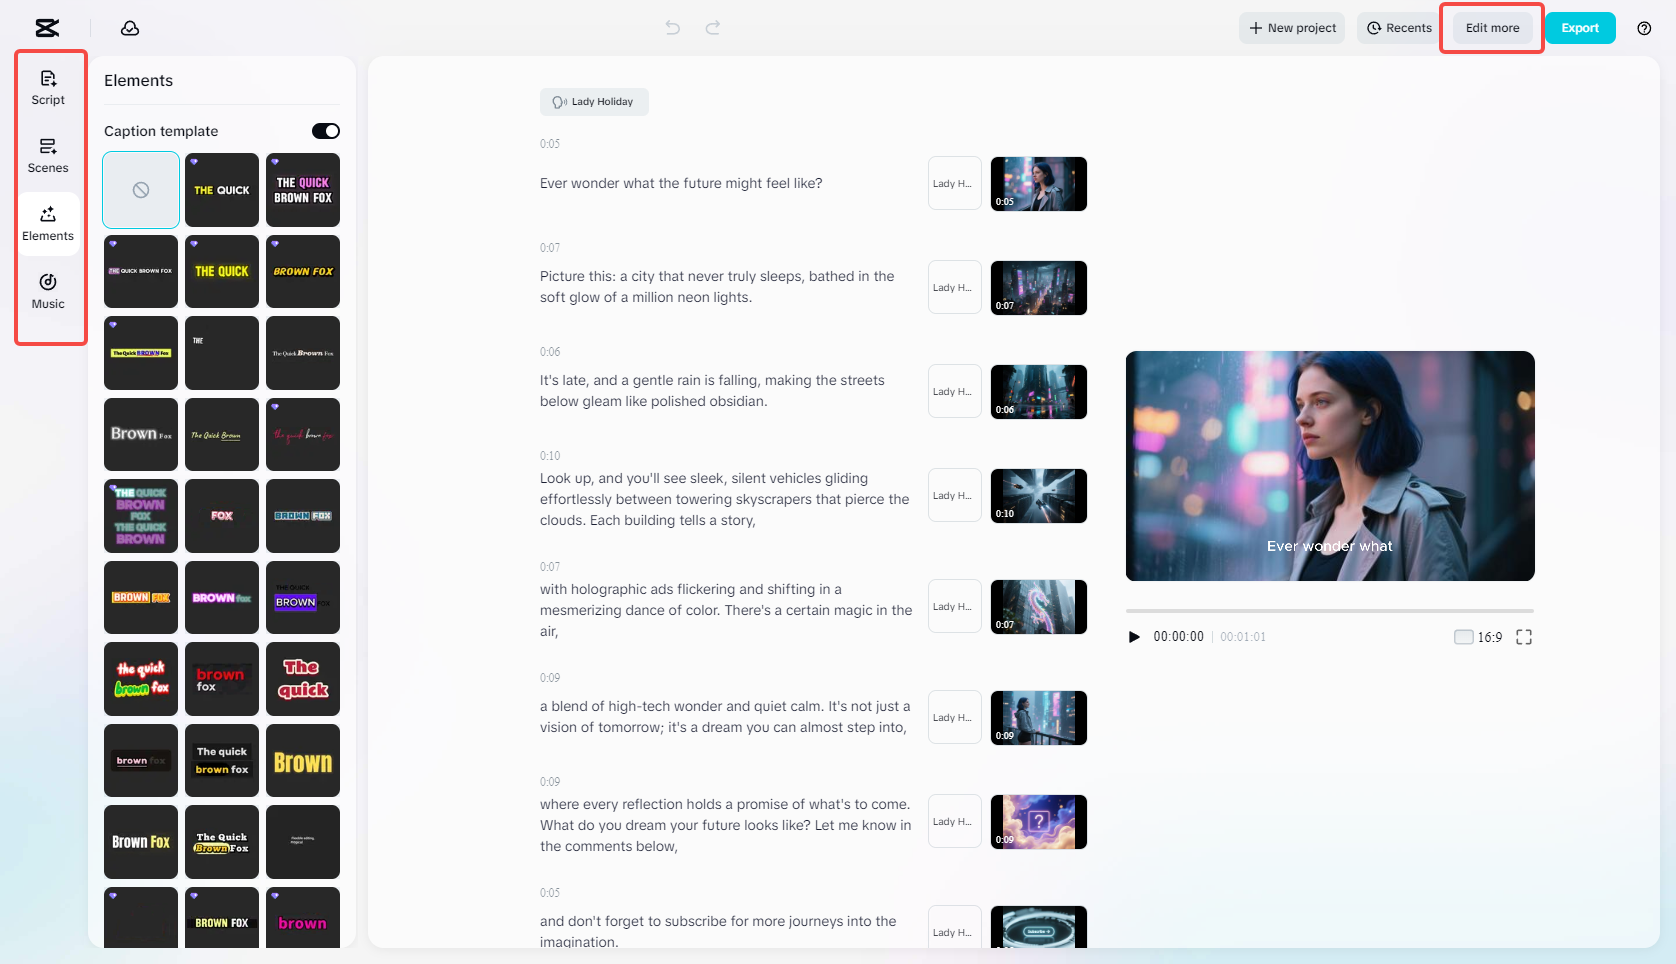Open the Music panel
This screenshot has width=1676, height=964.
[x=48, y=292]
